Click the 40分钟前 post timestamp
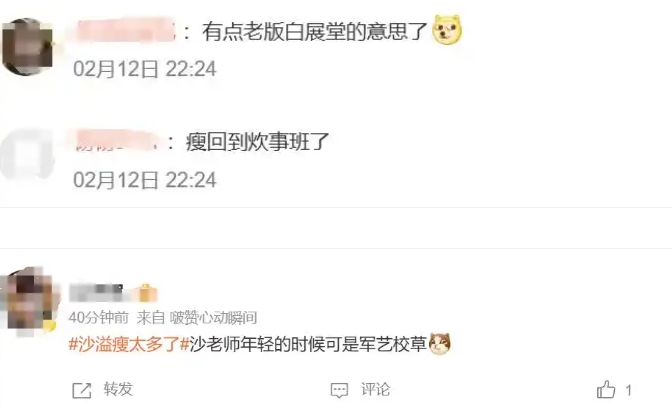 tap(99, 318)
